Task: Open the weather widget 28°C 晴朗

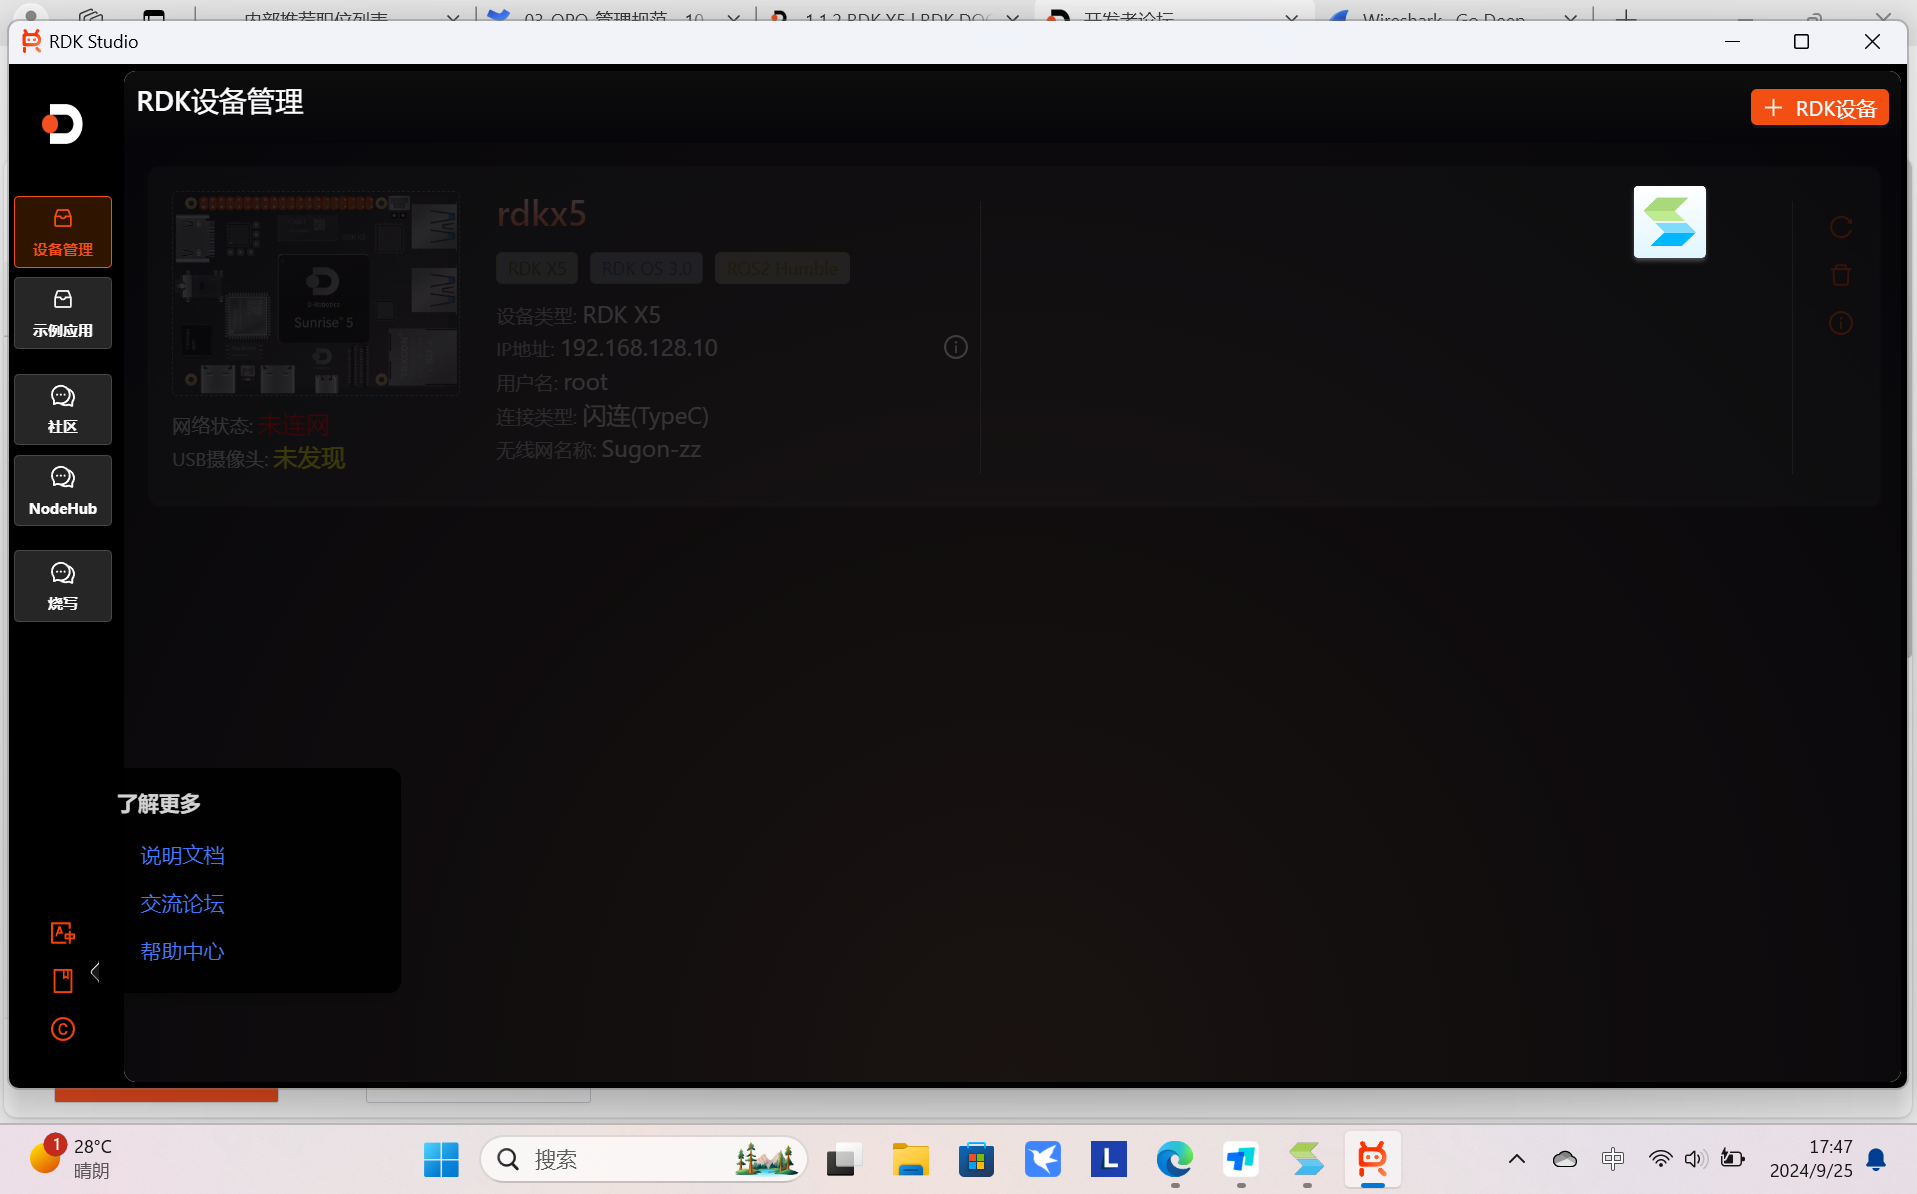Action: pos(72,1159)
